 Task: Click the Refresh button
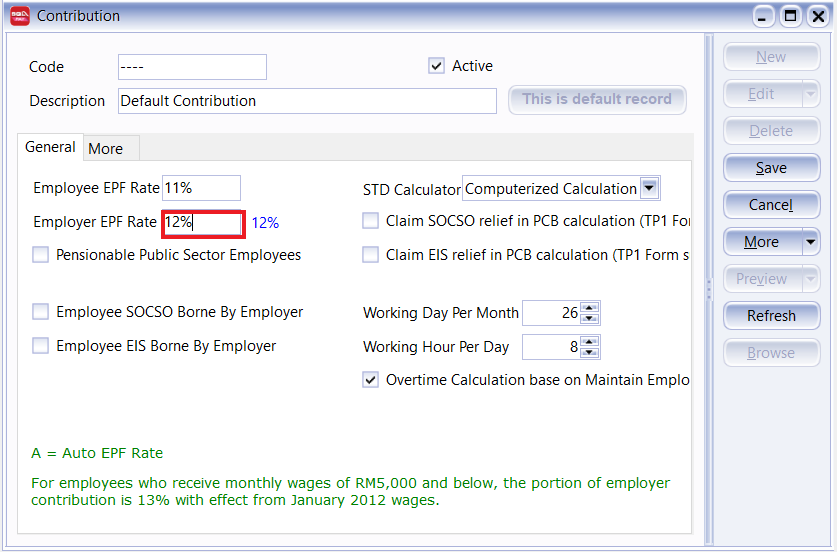[x=771, y=316]
